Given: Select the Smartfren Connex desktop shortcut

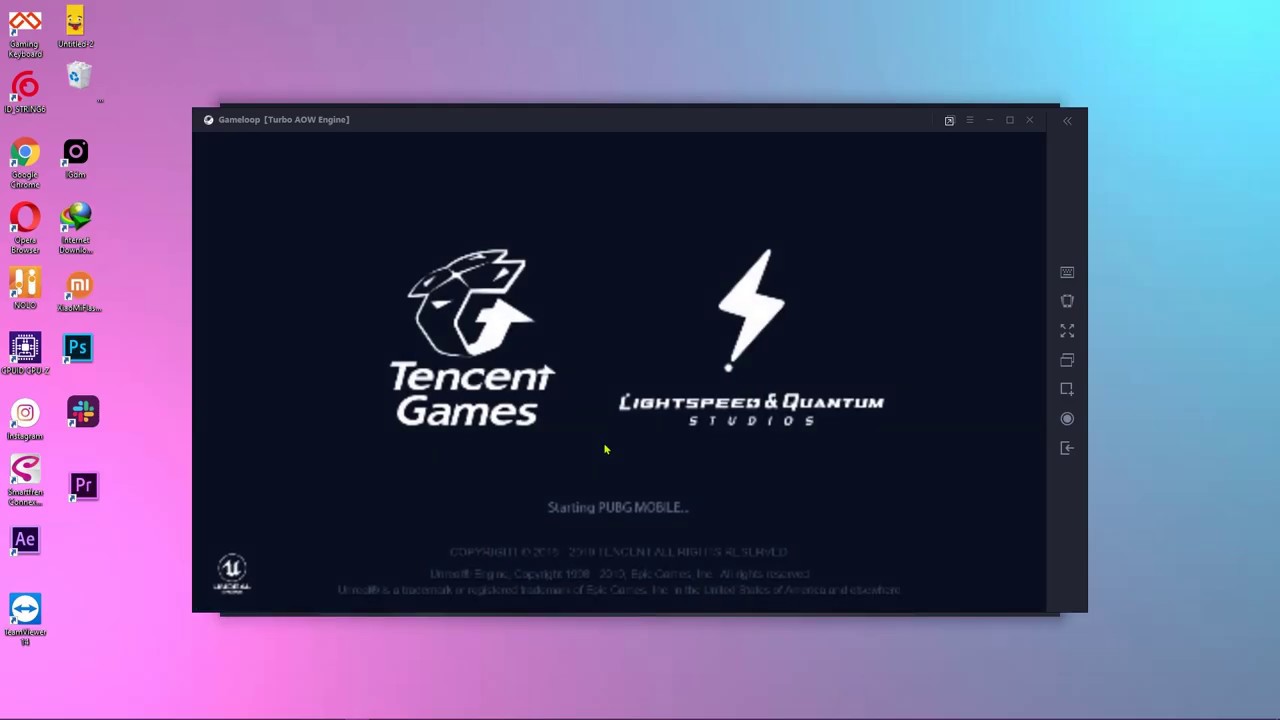Looking at the screenshot, I should click(x=25, y=482).
